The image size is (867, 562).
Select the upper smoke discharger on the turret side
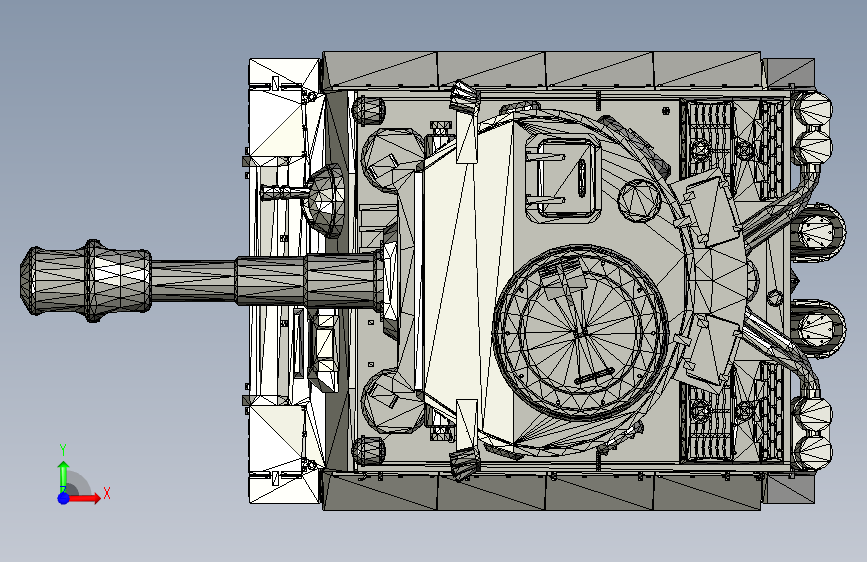coord(463,97)
